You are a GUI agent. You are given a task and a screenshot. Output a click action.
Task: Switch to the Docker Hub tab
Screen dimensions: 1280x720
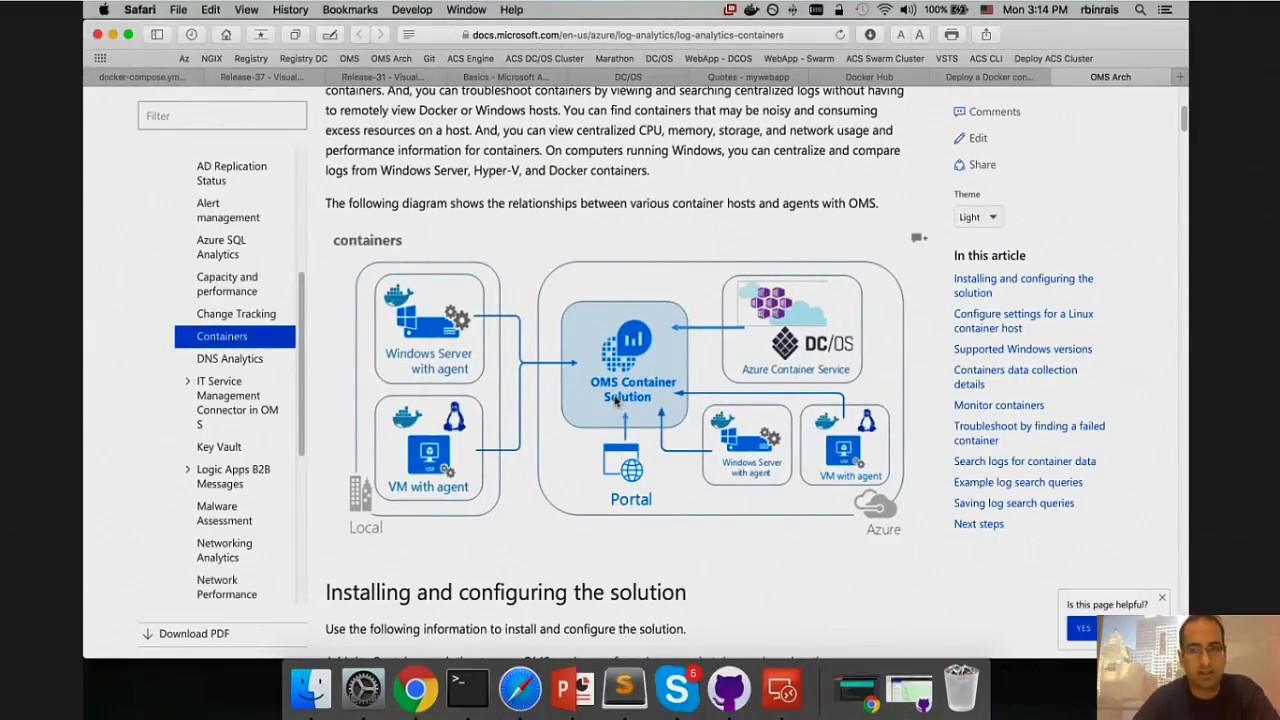tap(869, 77)
